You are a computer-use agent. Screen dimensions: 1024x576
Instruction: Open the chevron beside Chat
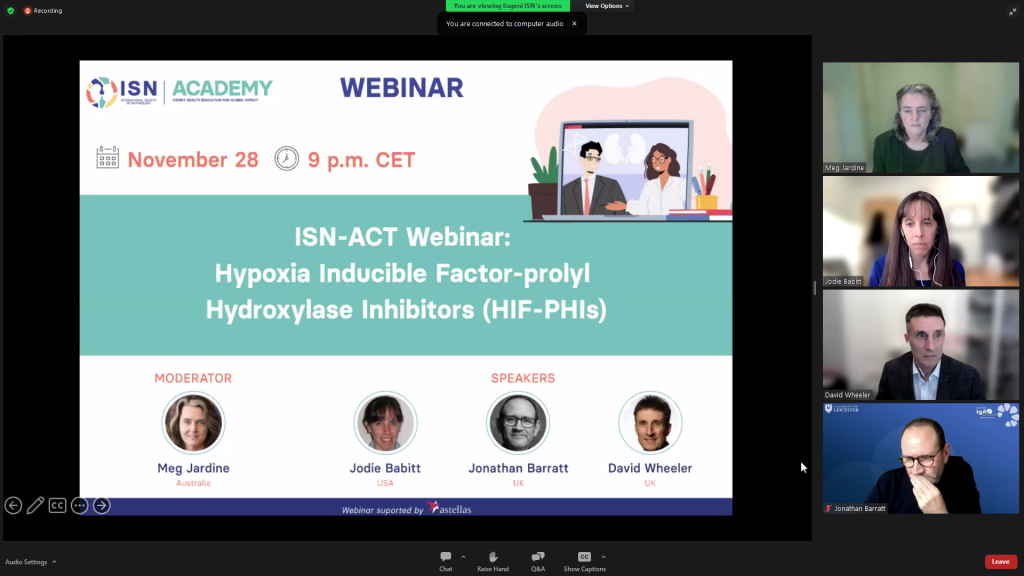click(463, 556)
